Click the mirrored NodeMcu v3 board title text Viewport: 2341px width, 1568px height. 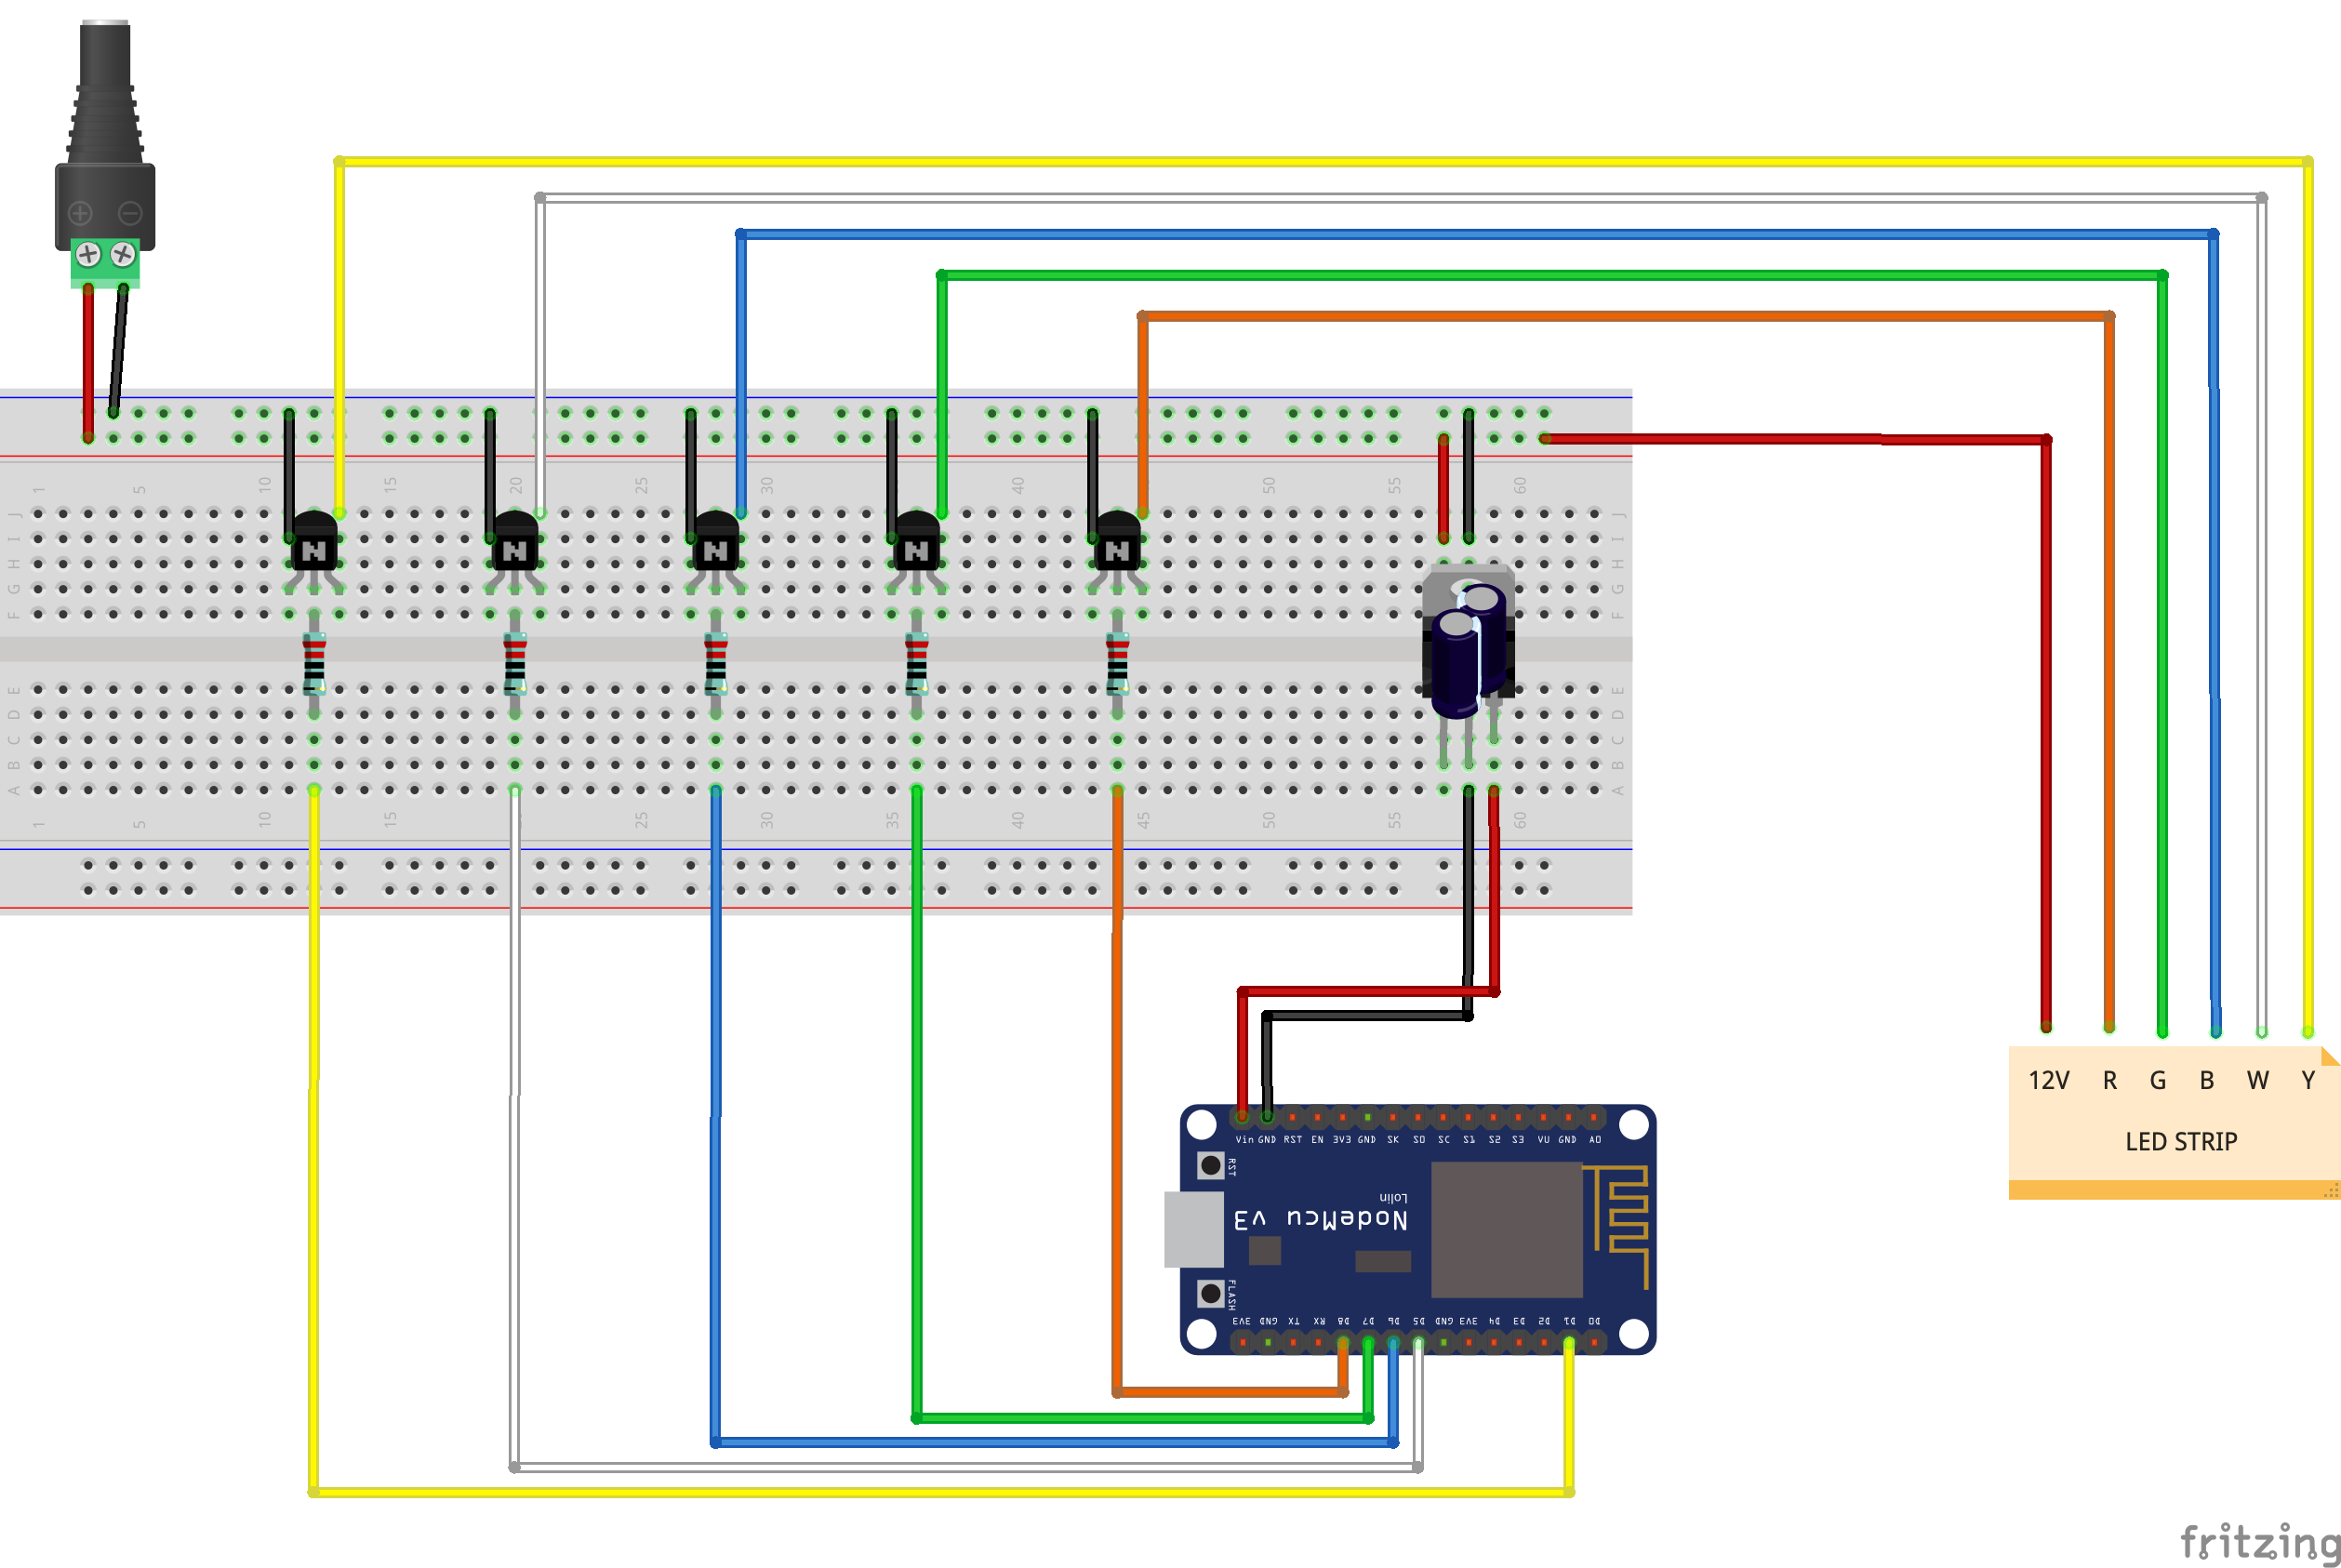coord(1321,1218)
